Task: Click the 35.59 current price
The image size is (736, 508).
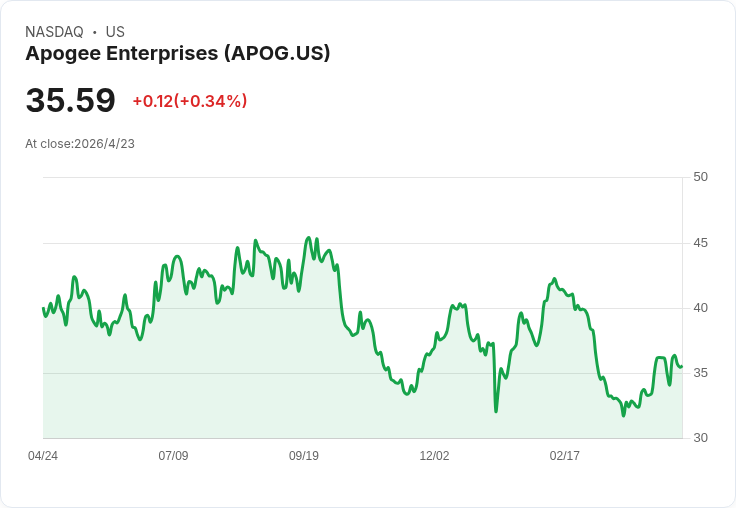Action: (x=70, y=101)
